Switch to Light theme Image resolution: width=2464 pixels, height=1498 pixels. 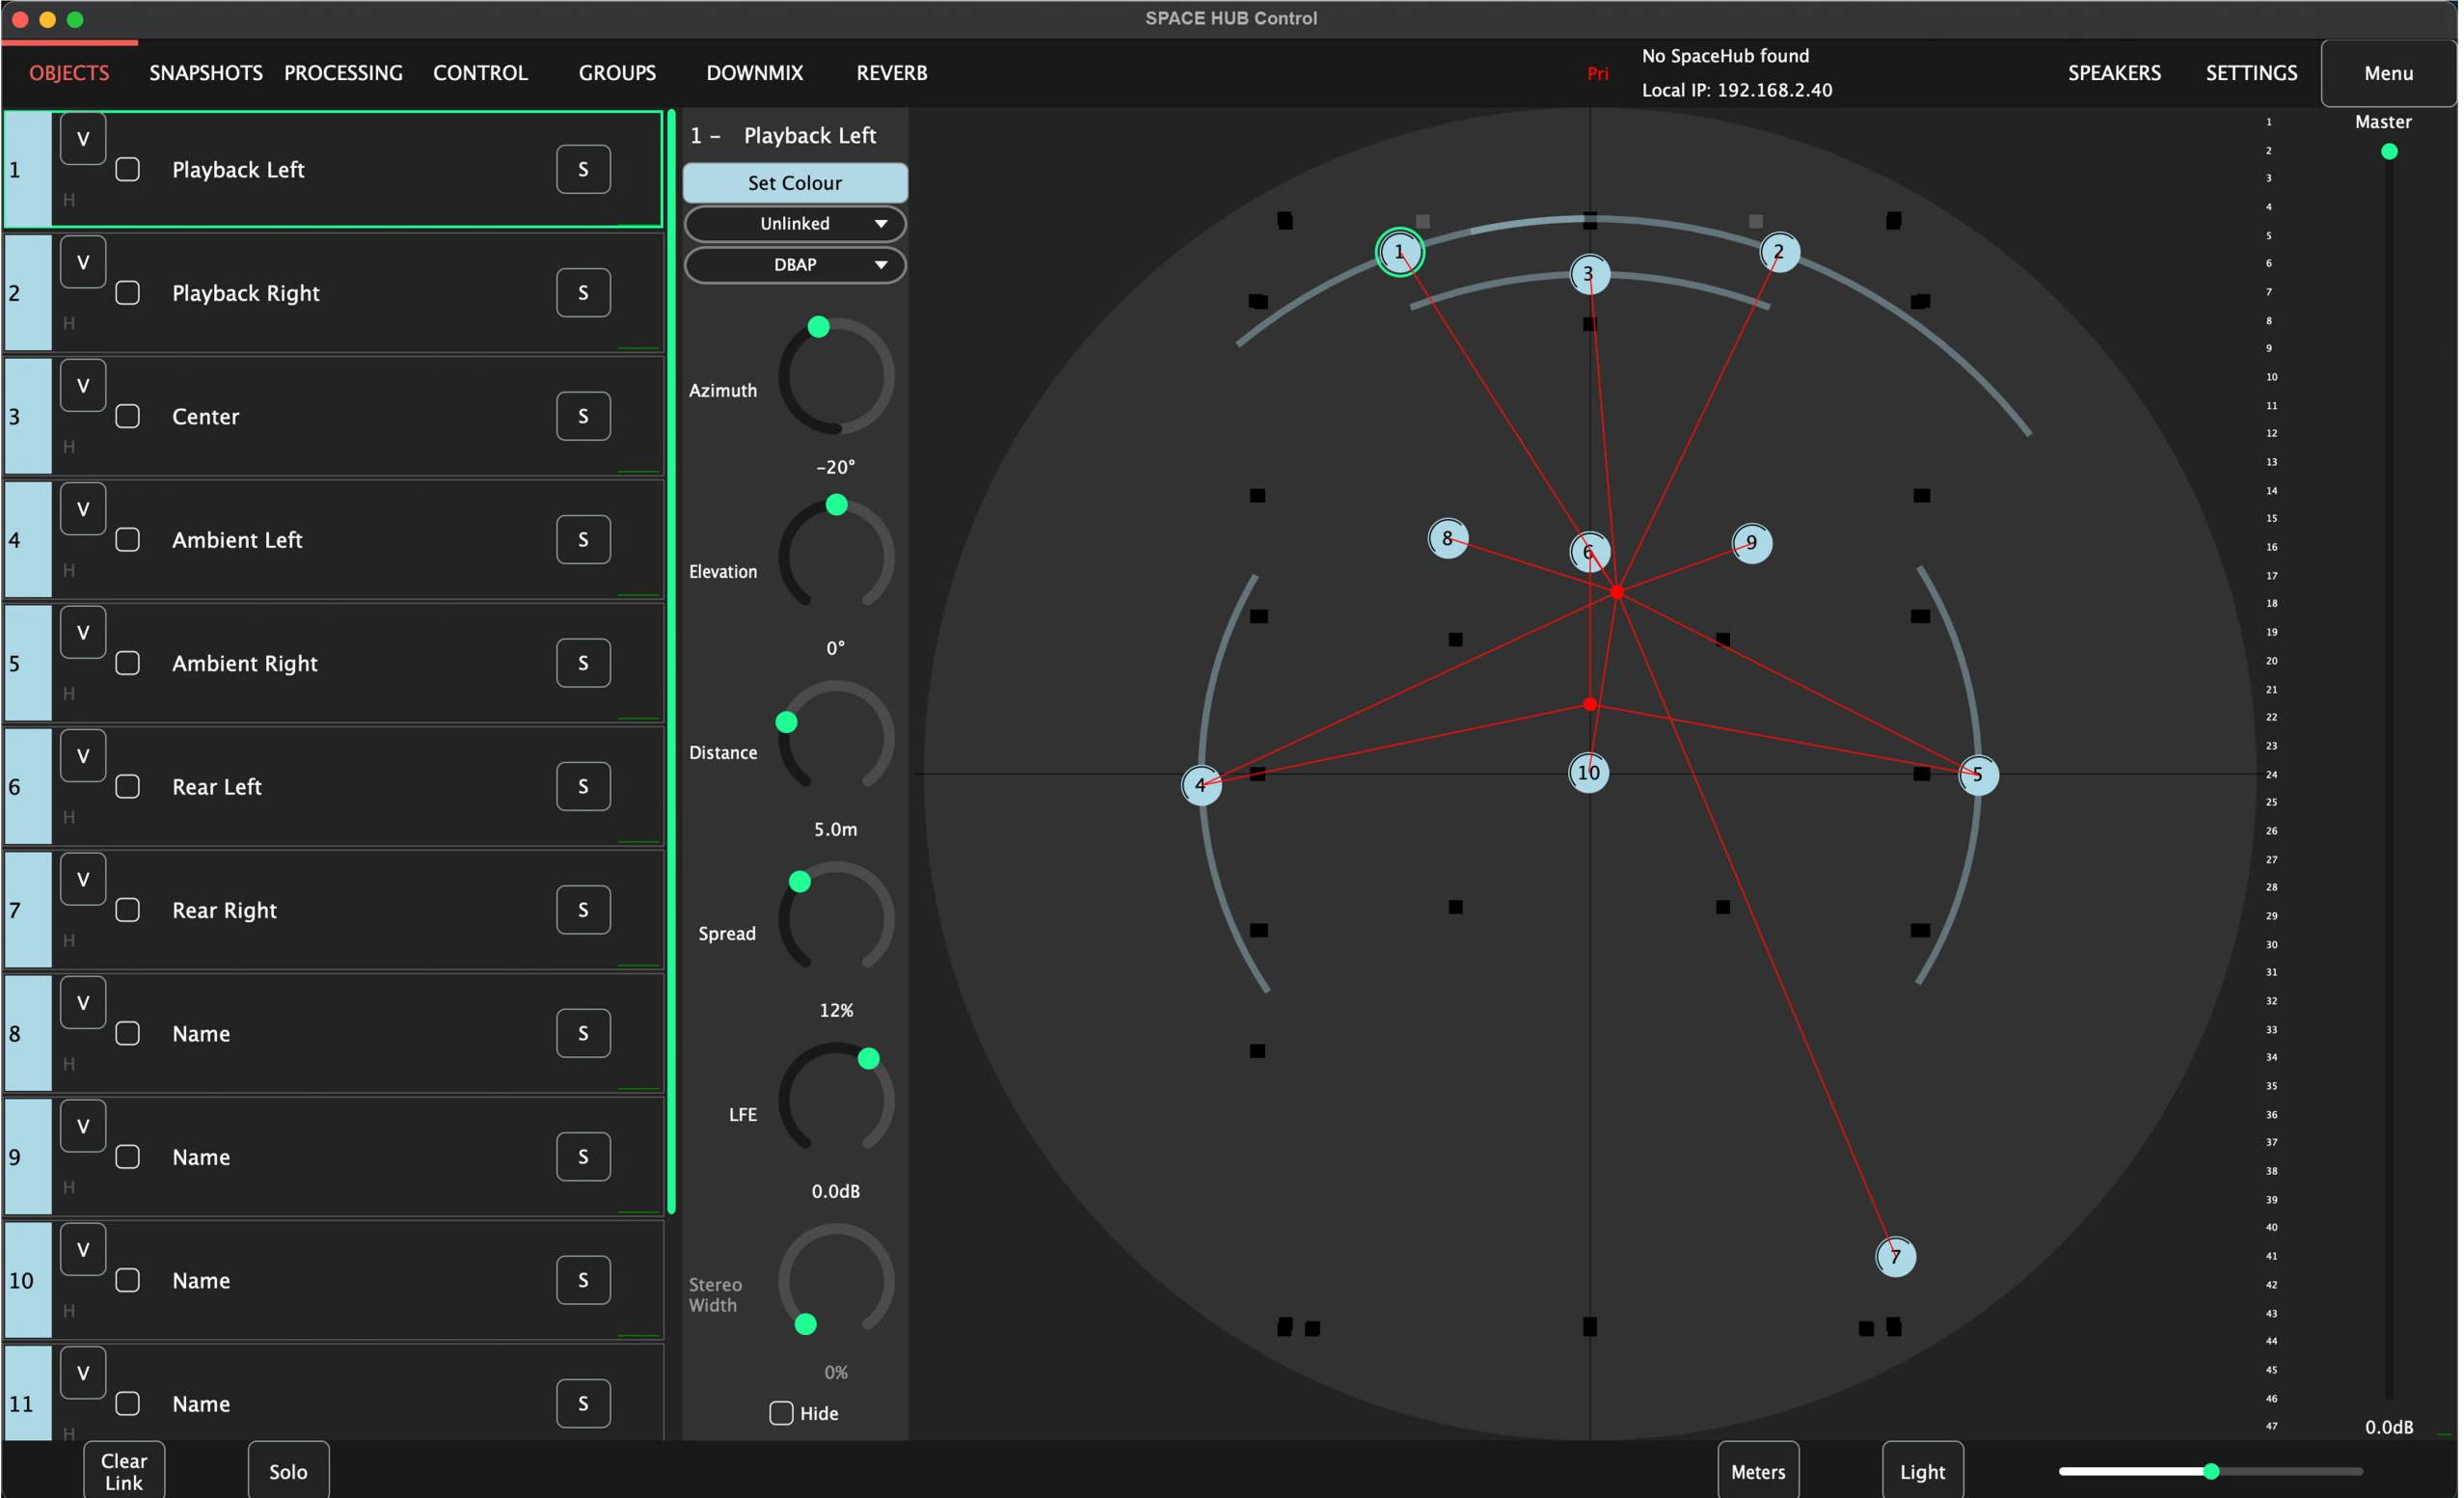point(1922,1472)
